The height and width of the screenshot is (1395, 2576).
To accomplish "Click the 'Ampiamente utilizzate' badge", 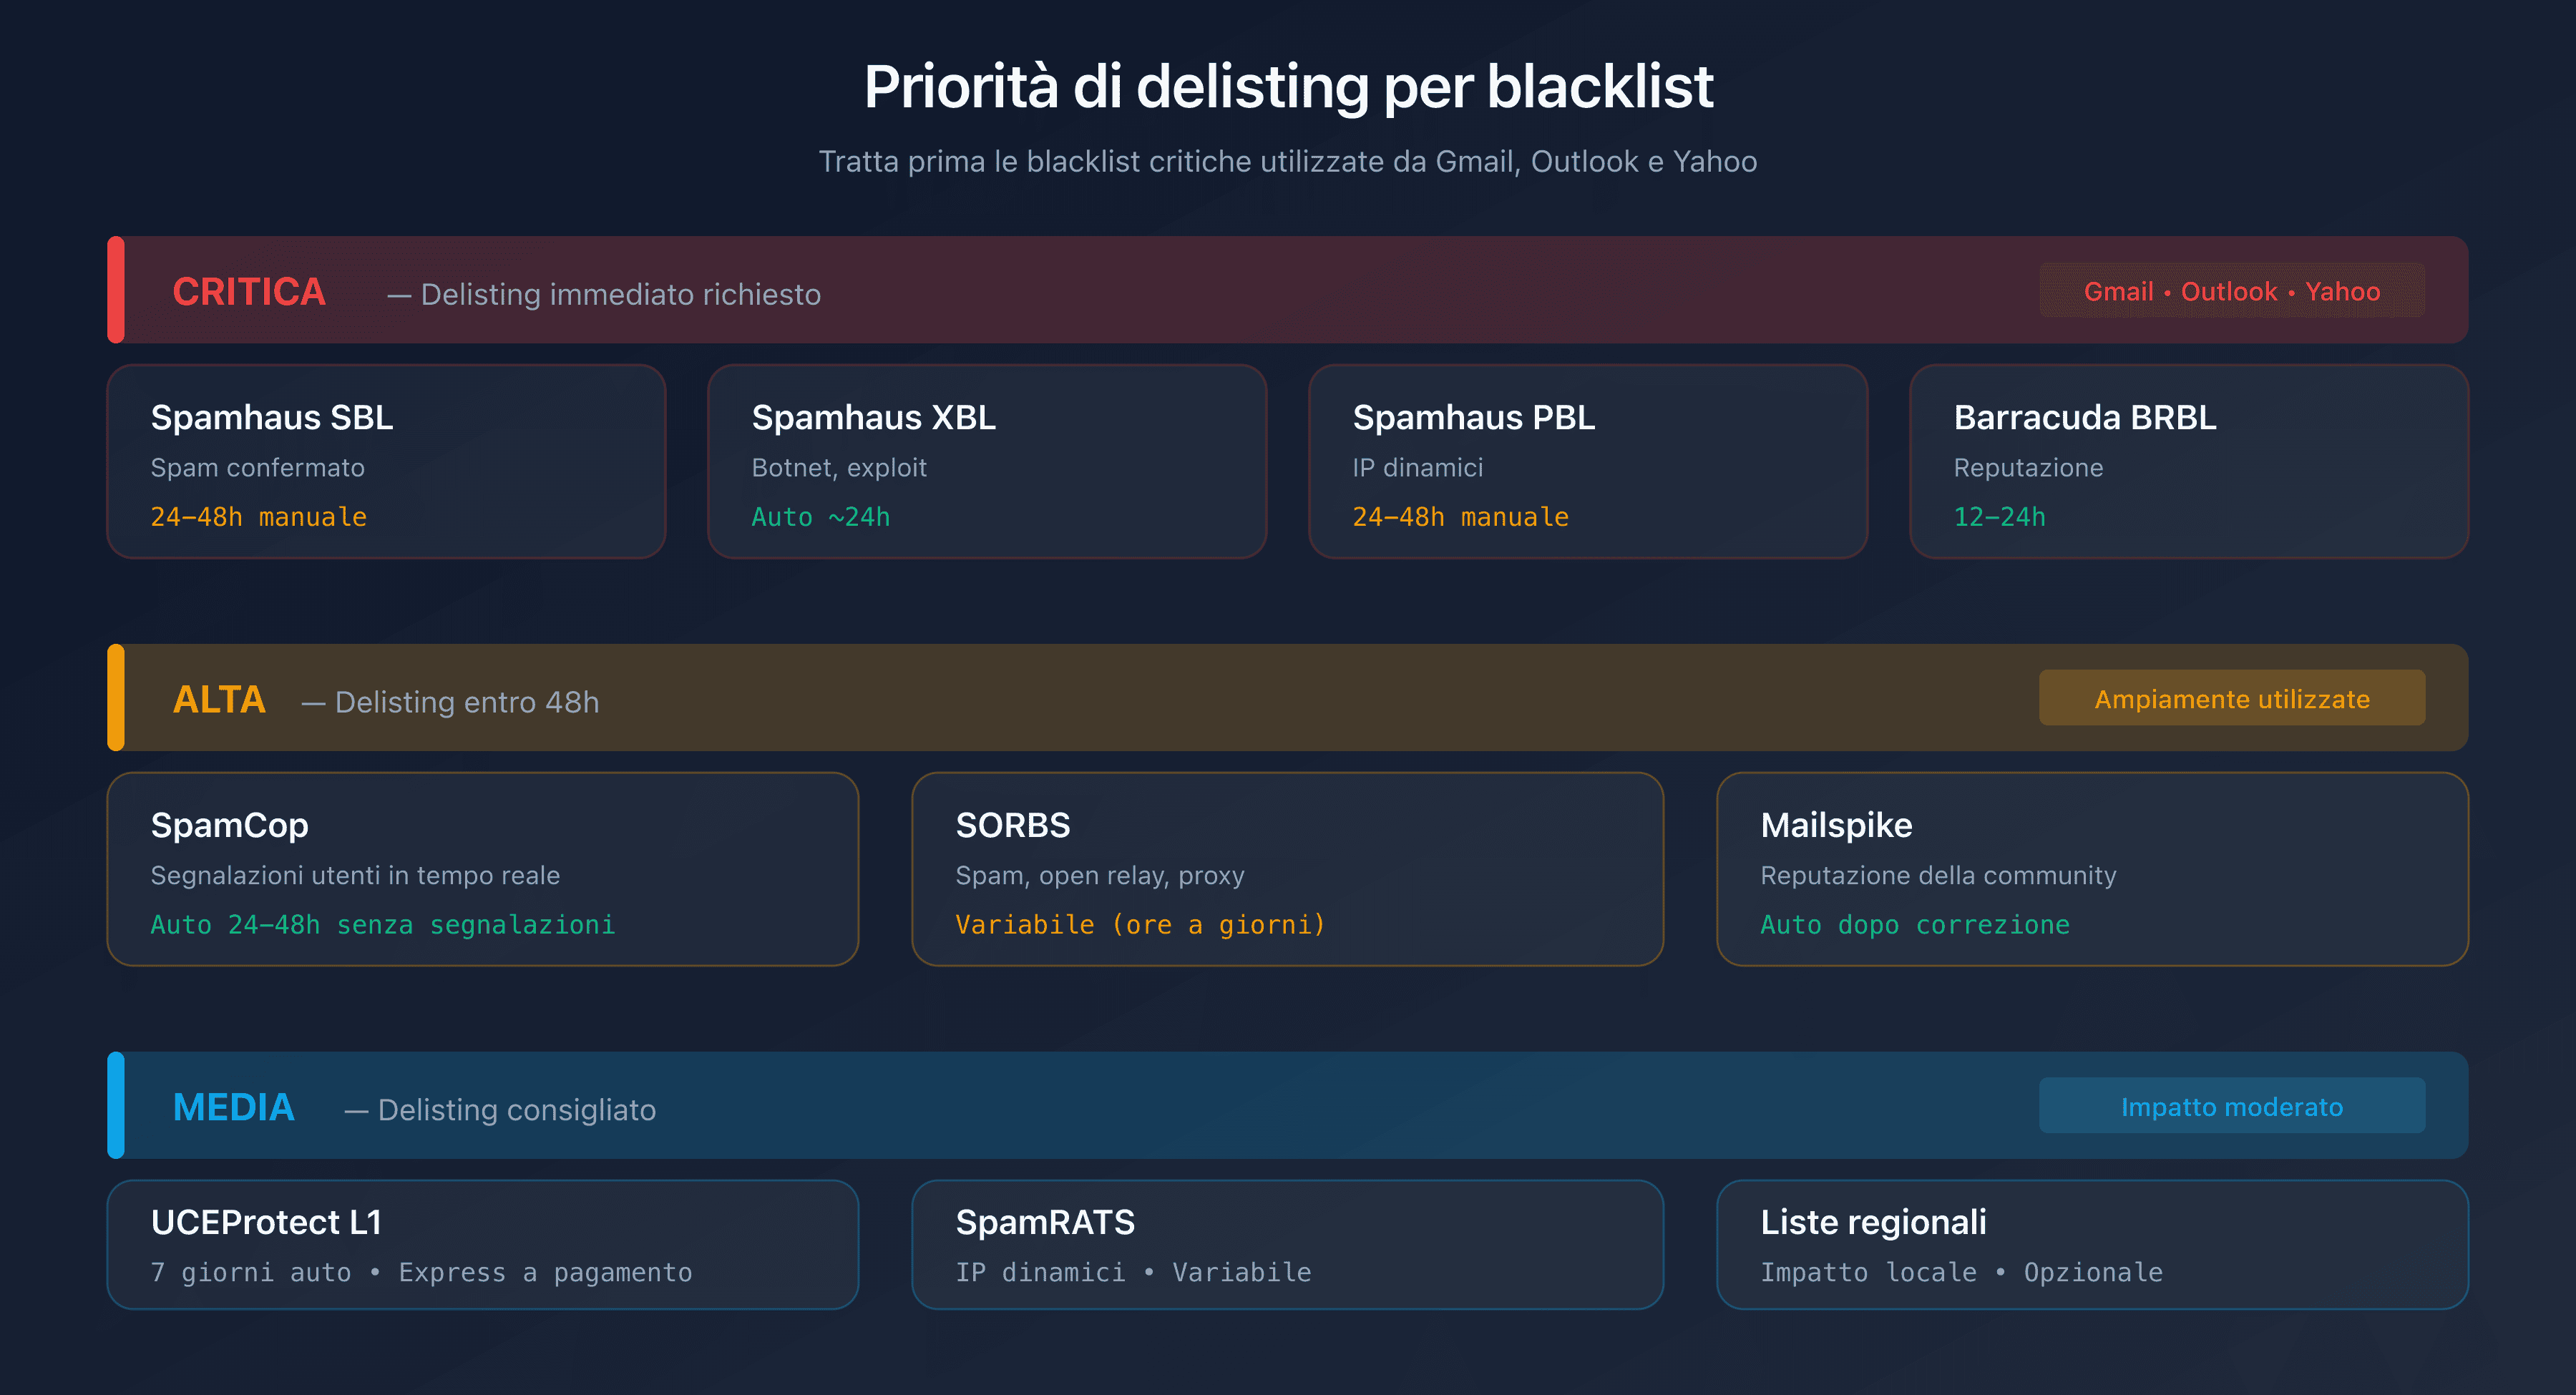I will tap(2232, 698).
